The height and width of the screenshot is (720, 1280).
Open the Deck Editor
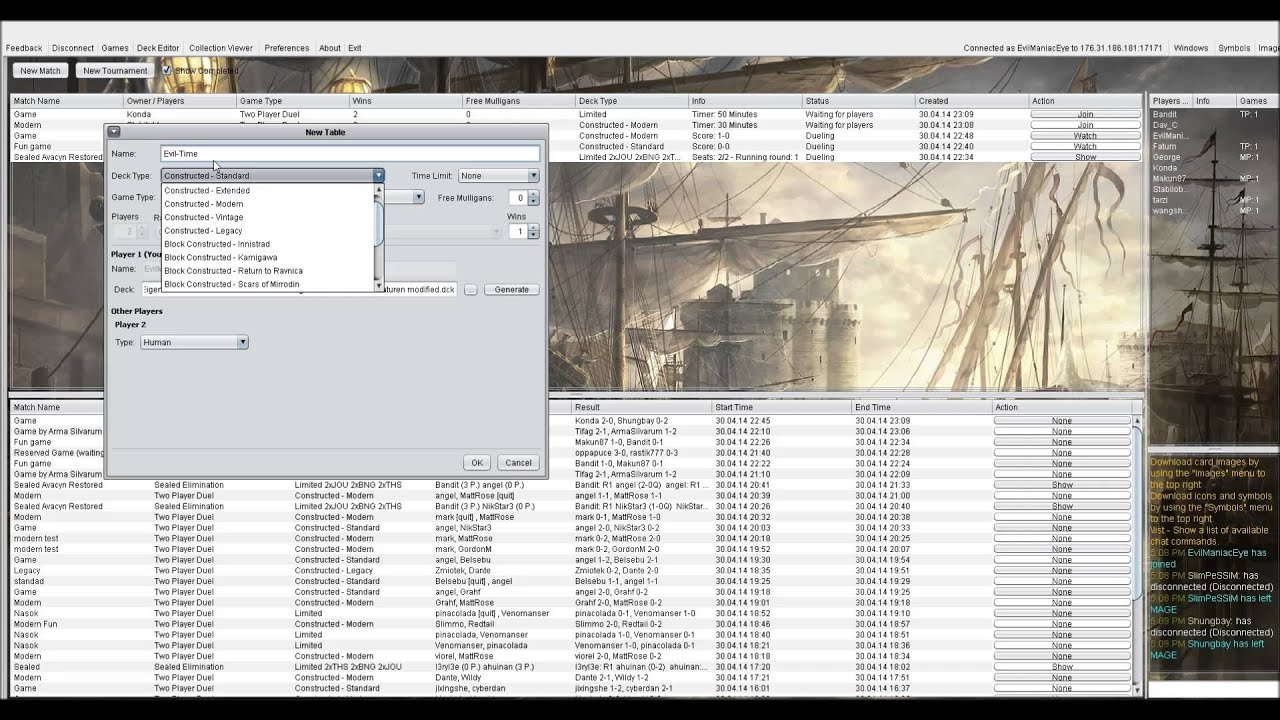coord(158,48)
